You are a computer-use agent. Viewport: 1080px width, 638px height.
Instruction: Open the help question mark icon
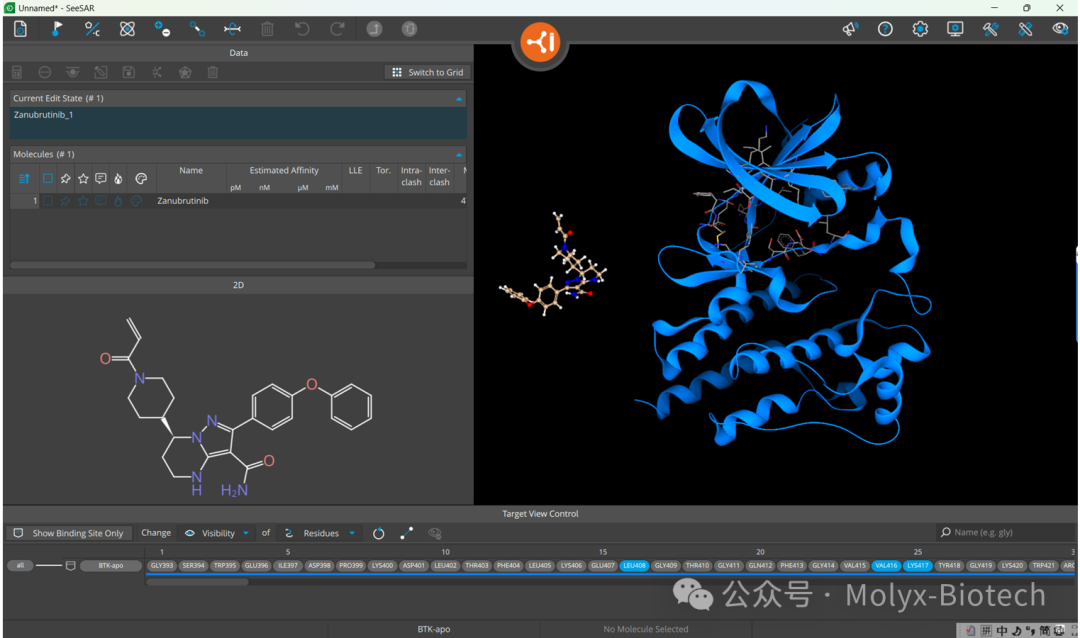click(x=885, y=29)
